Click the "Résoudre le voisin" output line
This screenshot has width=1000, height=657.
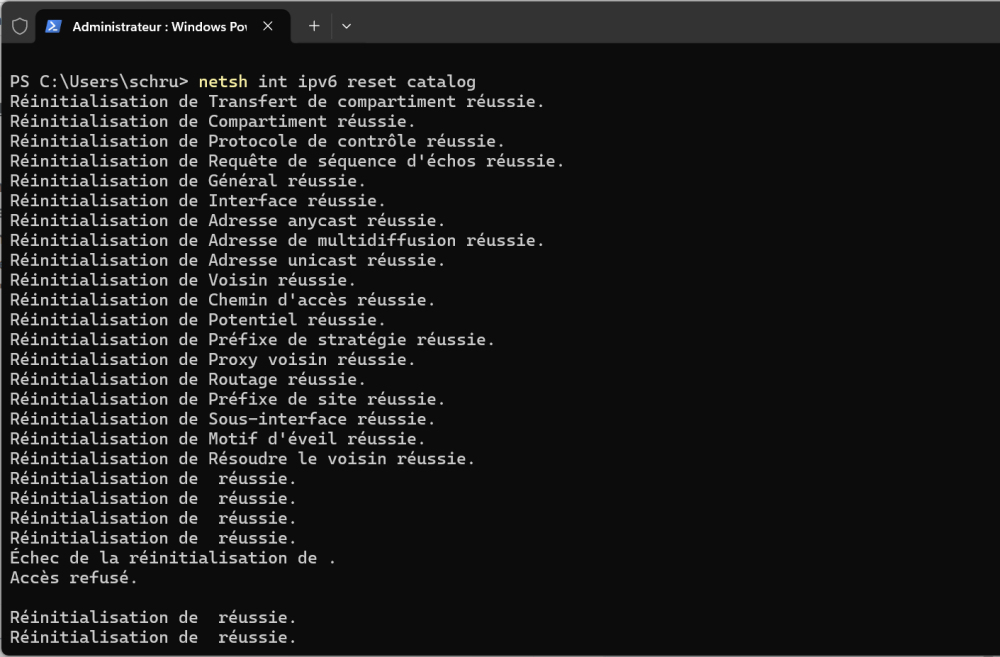click(242, 459)
